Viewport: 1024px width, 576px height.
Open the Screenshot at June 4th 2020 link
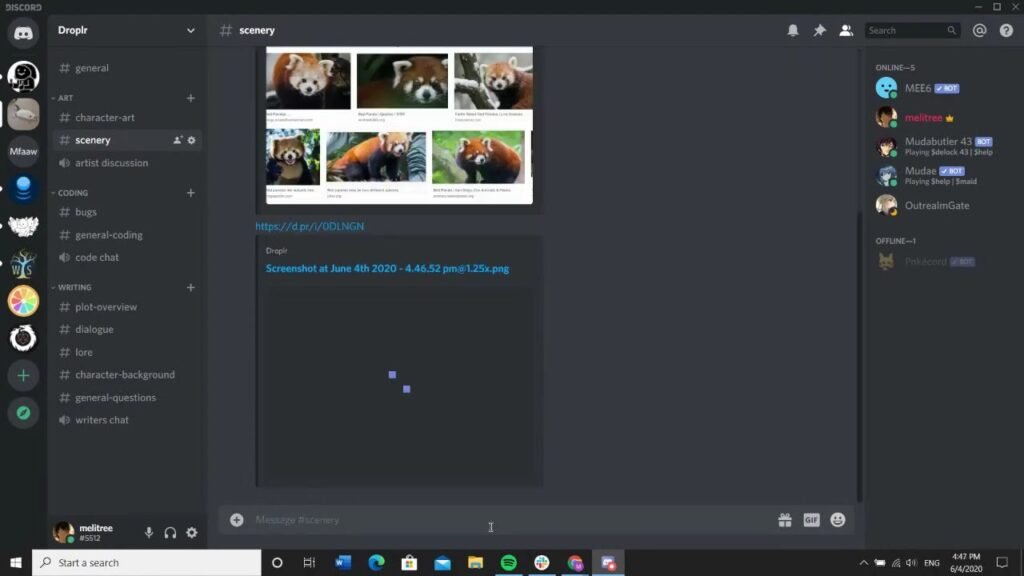[x=387, y=268]
